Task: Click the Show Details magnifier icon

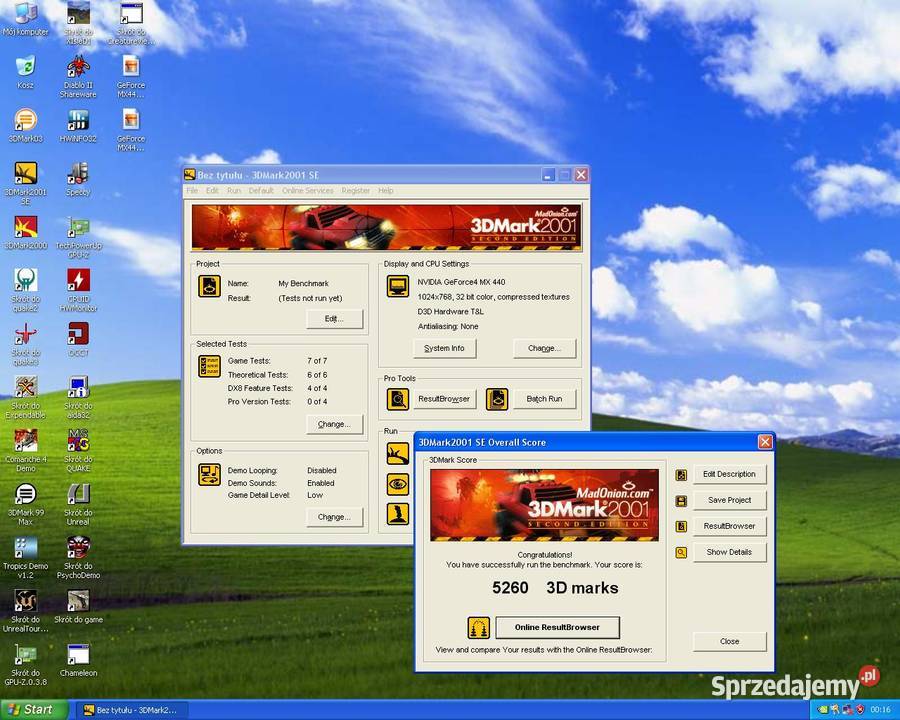Action: click(x=681, y=552)
